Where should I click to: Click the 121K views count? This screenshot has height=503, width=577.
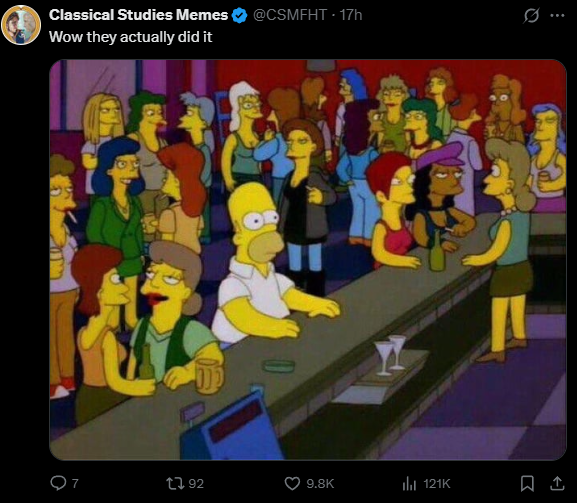tap(437, 483)
